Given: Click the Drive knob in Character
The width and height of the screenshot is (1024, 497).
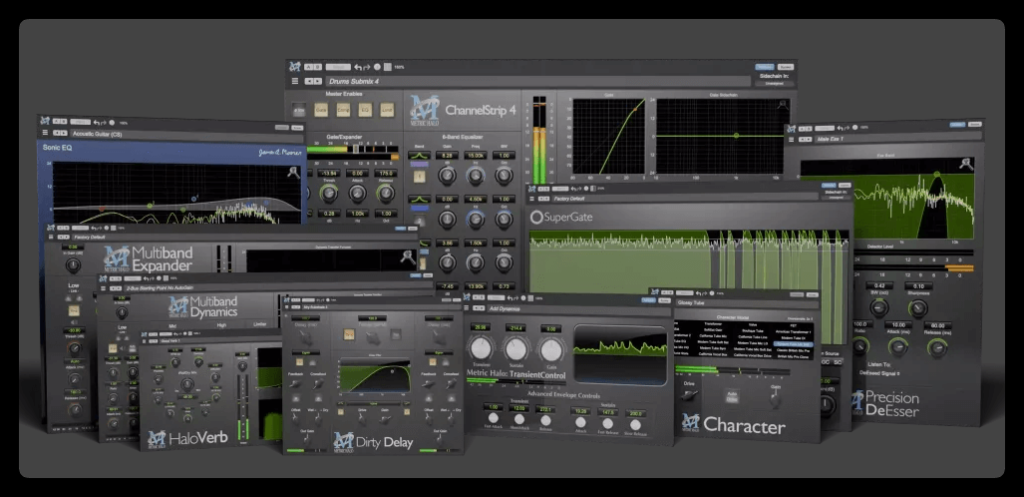Looking at the screenshot, I should coord(690,395).
